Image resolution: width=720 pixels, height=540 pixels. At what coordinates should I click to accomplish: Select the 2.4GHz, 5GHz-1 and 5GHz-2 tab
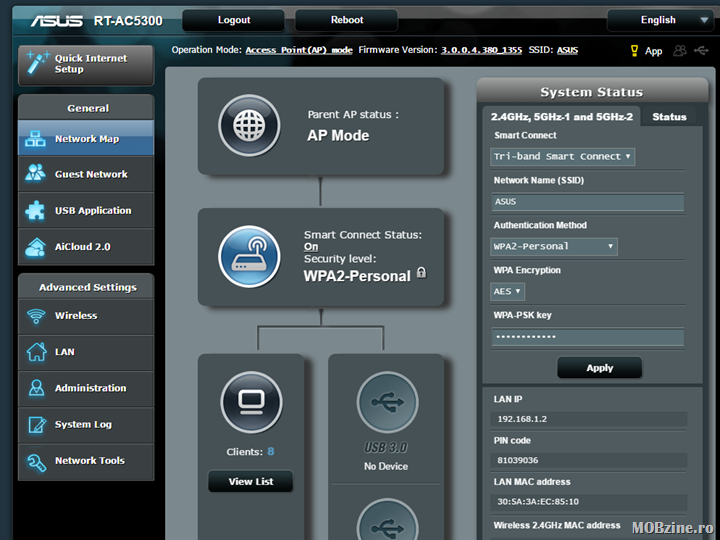click(562, 117)
